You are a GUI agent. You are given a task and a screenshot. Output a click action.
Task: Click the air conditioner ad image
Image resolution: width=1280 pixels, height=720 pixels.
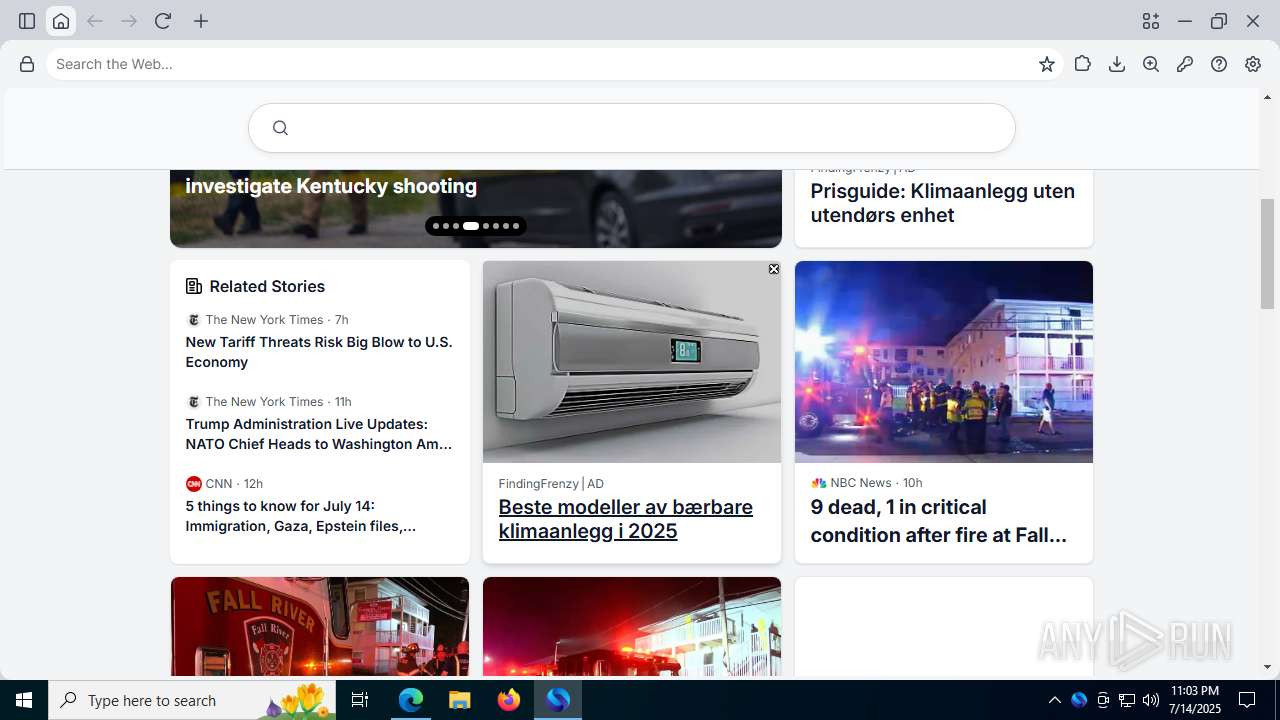pos(632,362)
